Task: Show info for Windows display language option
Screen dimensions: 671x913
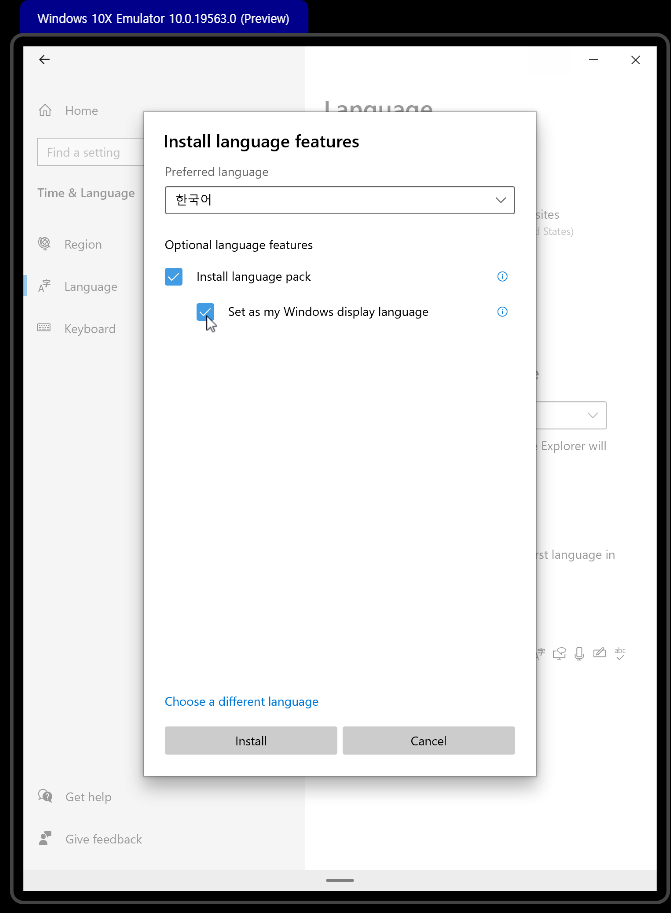Action: [x=502, y=312]
